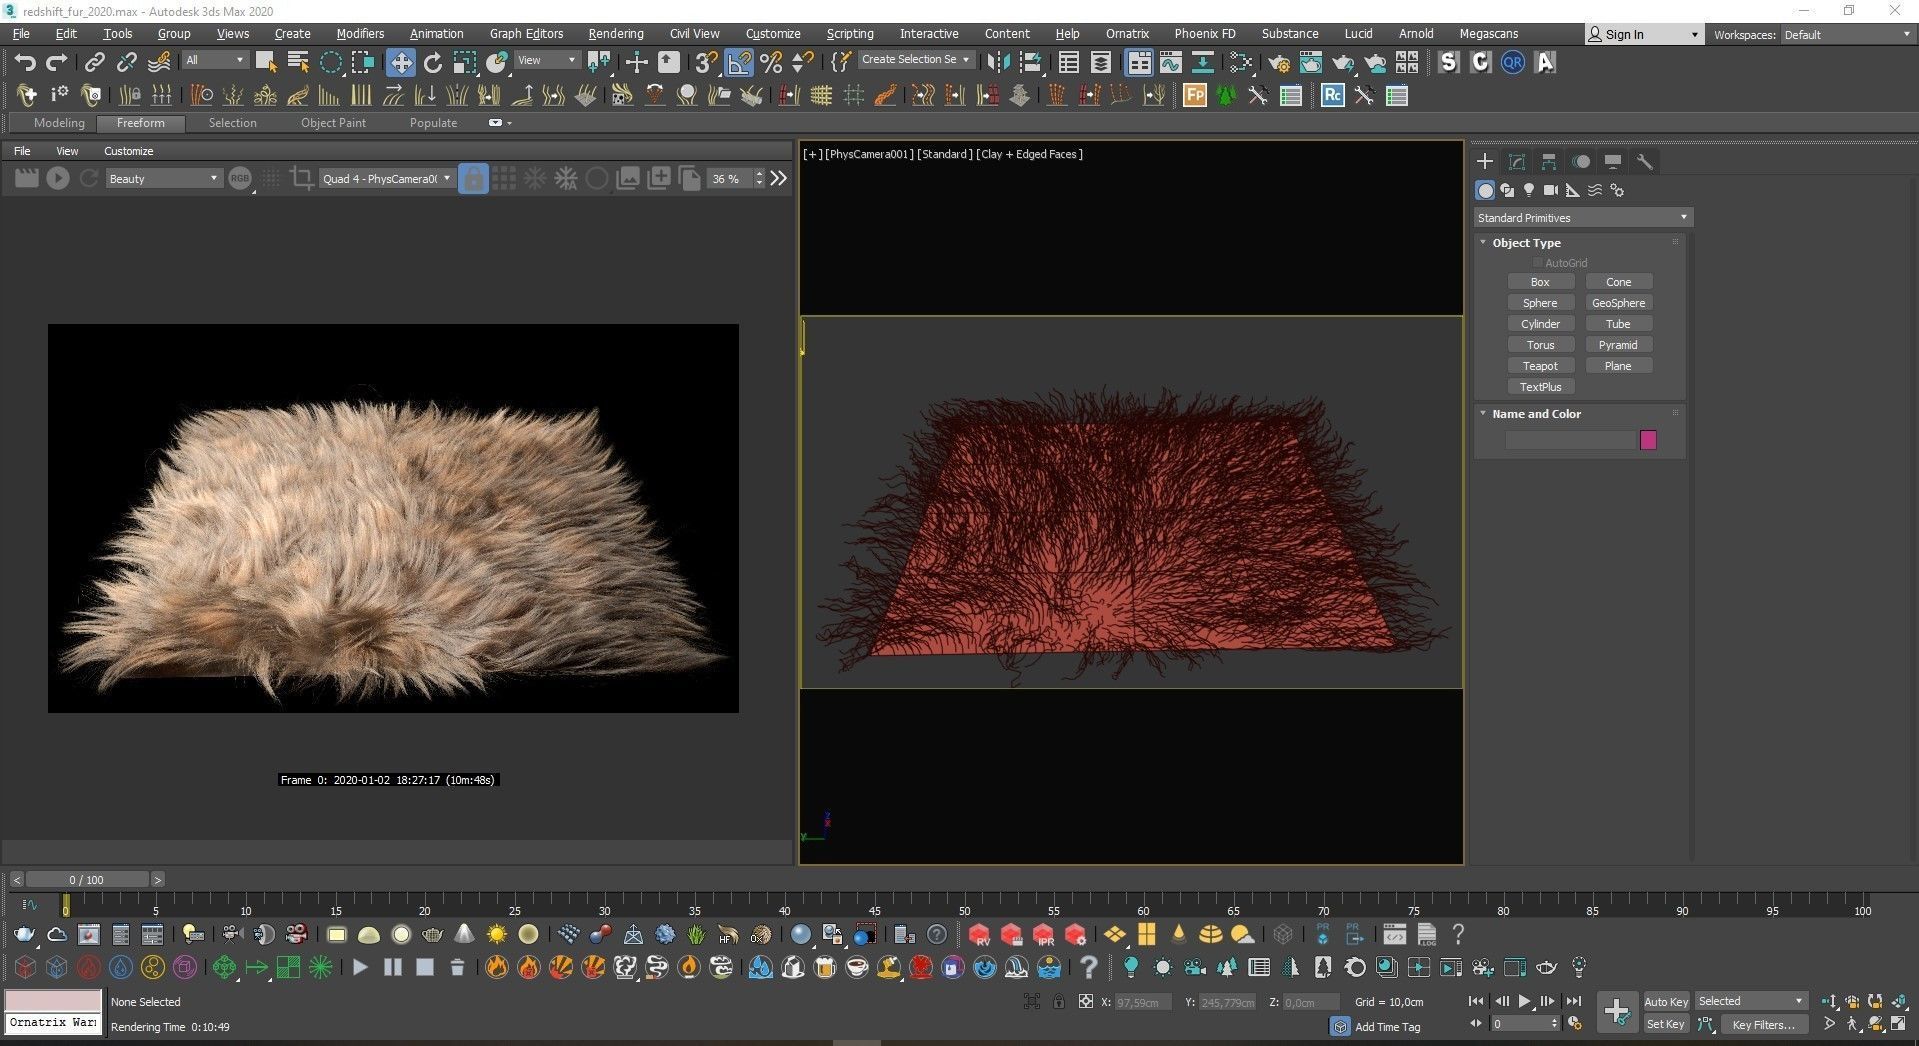Open the Create panel plus tab
1919x1046 pixels.
click(1485, 161)
